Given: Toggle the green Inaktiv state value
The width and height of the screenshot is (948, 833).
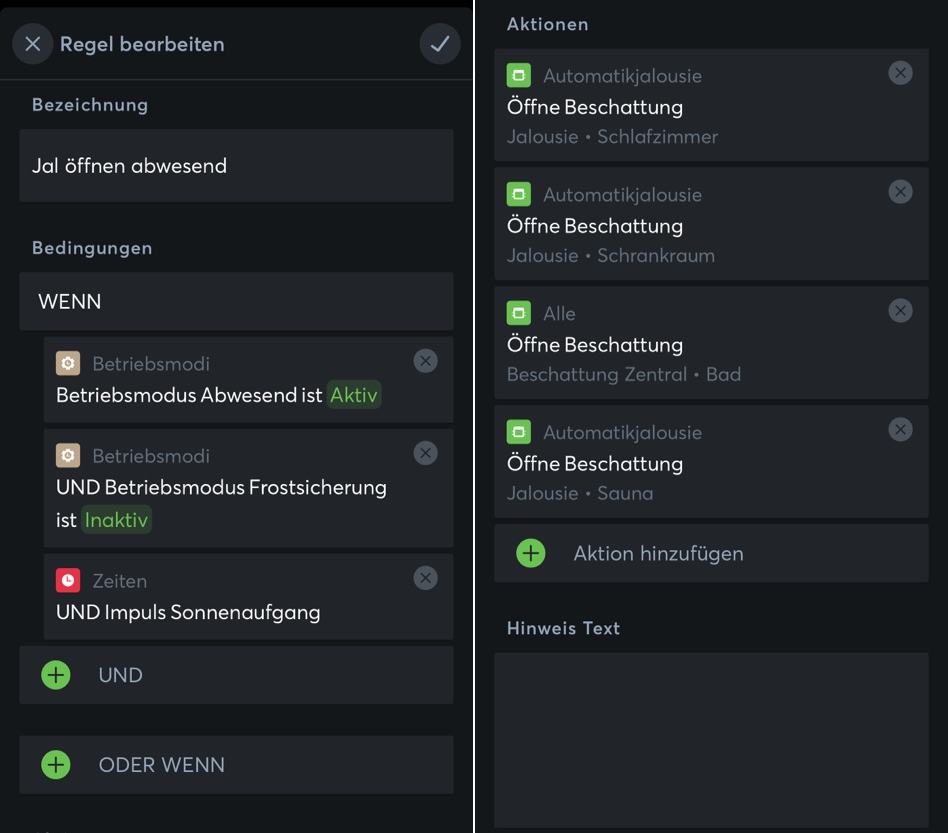Looking at the screenshot, I should click(117, 520).
